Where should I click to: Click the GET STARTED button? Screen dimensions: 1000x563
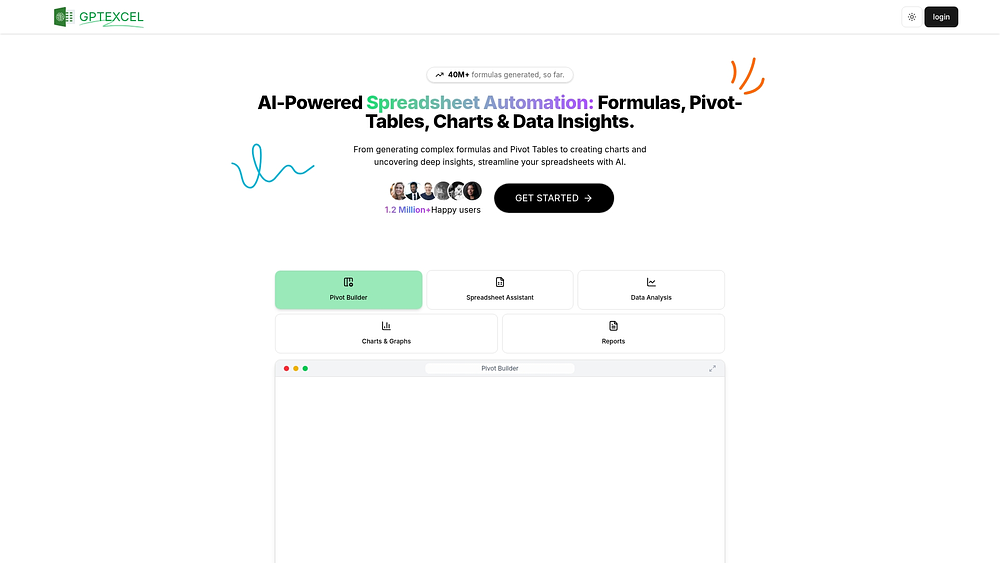point(553,198)
